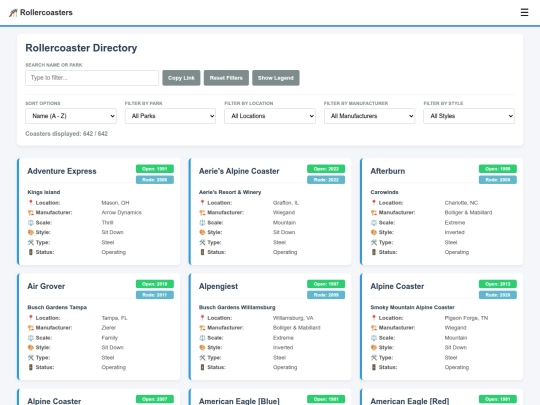540x405 pixels.
Task: Click the Aerie's Alpine Coaster type tools icon
Action: click(x=202, y=242)
